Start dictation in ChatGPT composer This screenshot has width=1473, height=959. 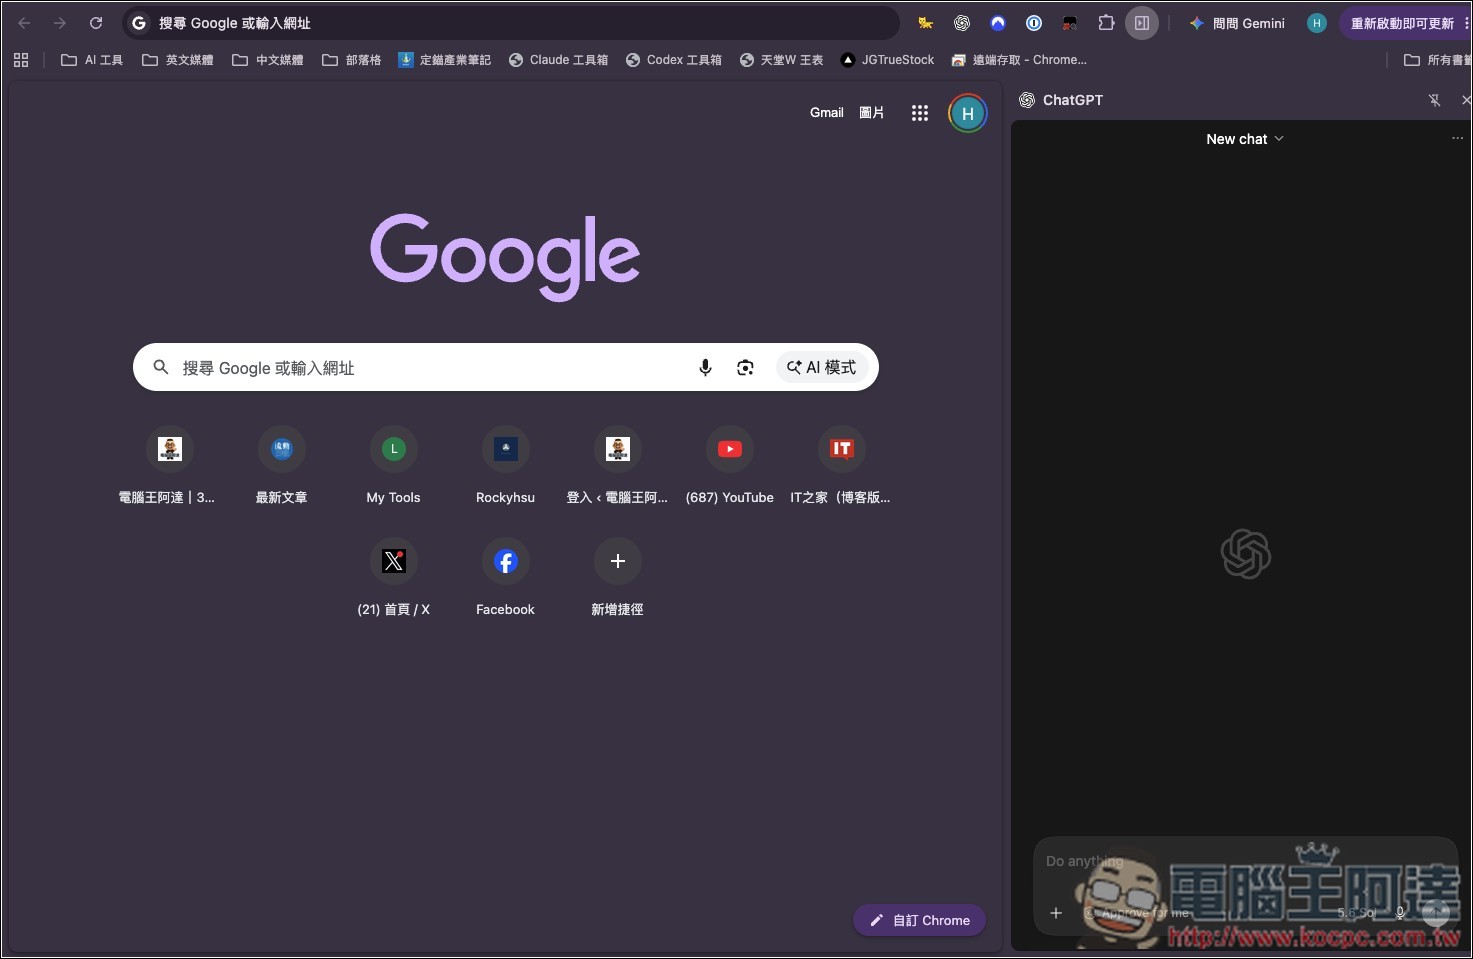(x=1401, y=913)
